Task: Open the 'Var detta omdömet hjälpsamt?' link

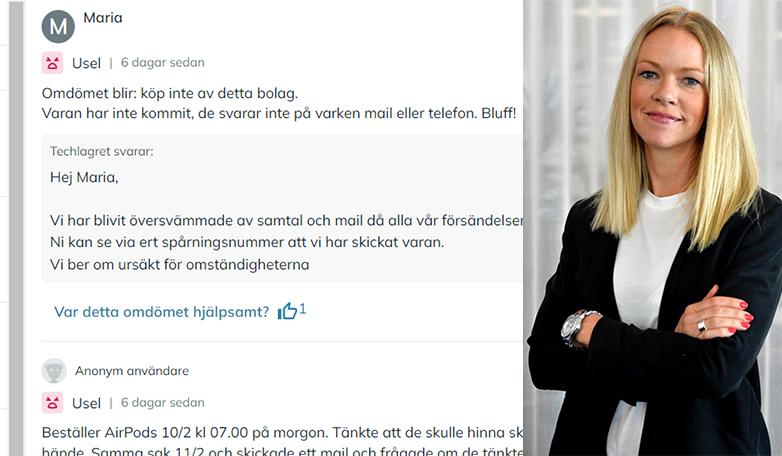Action: pyautogui.click(x=162, y=312)
